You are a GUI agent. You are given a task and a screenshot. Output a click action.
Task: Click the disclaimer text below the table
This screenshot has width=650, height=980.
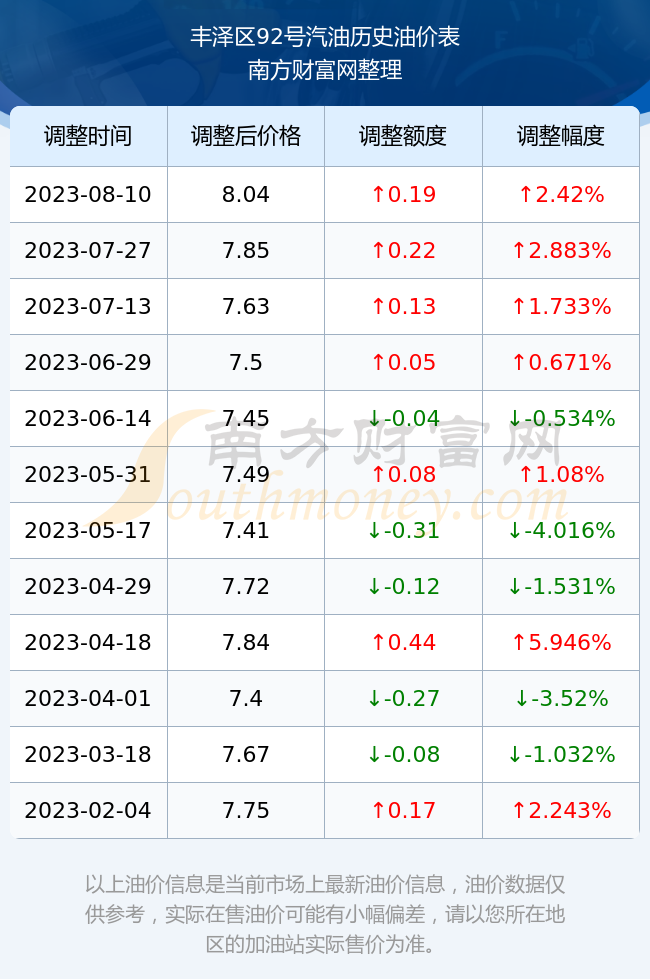pos(325,914)
